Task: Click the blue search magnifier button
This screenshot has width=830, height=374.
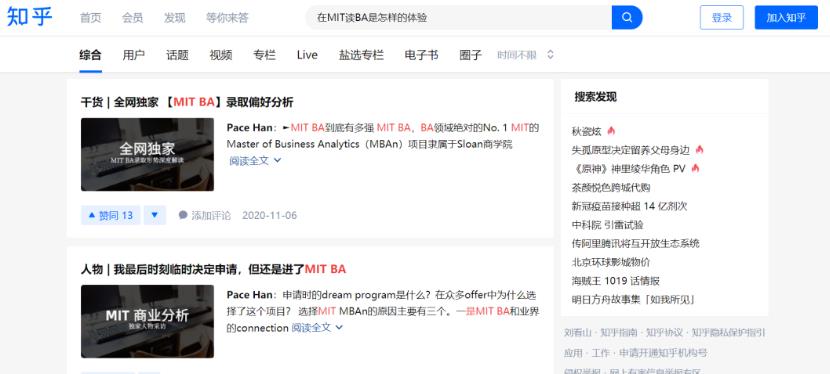Action: 627,17
